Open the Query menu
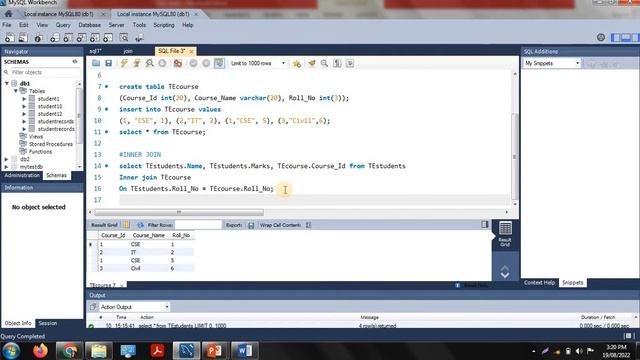Screen dimensions: 640x360 click(63, 25)
